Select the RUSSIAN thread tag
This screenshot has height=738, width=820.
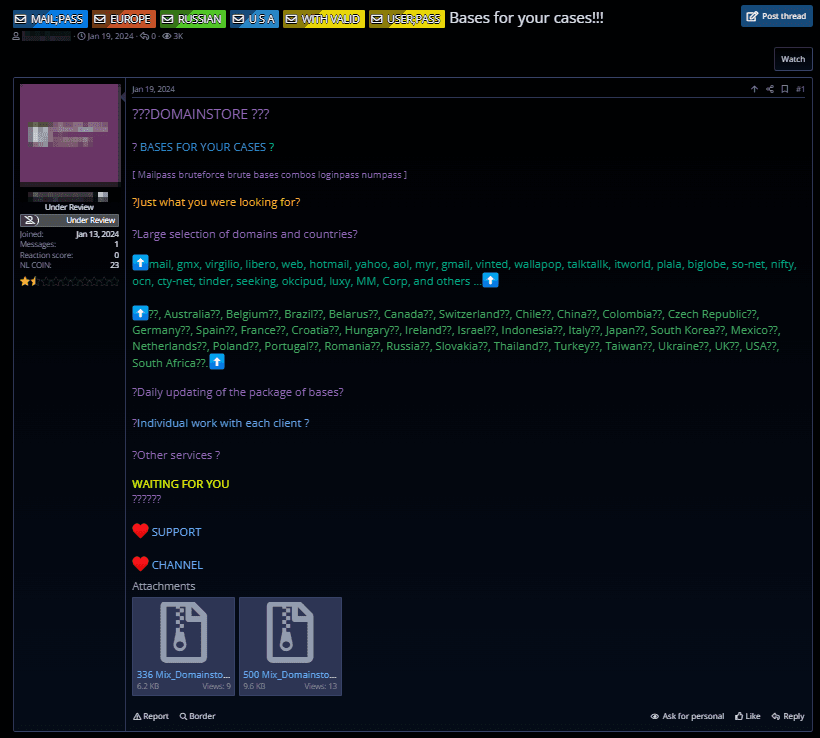pos(192,19)
